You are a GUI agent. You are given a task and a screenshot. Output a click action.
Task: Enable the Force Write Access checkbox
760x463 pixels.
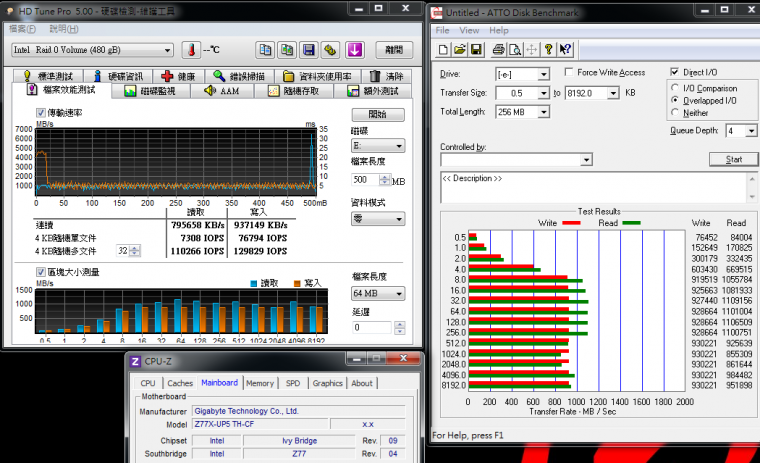pos(569,73)
